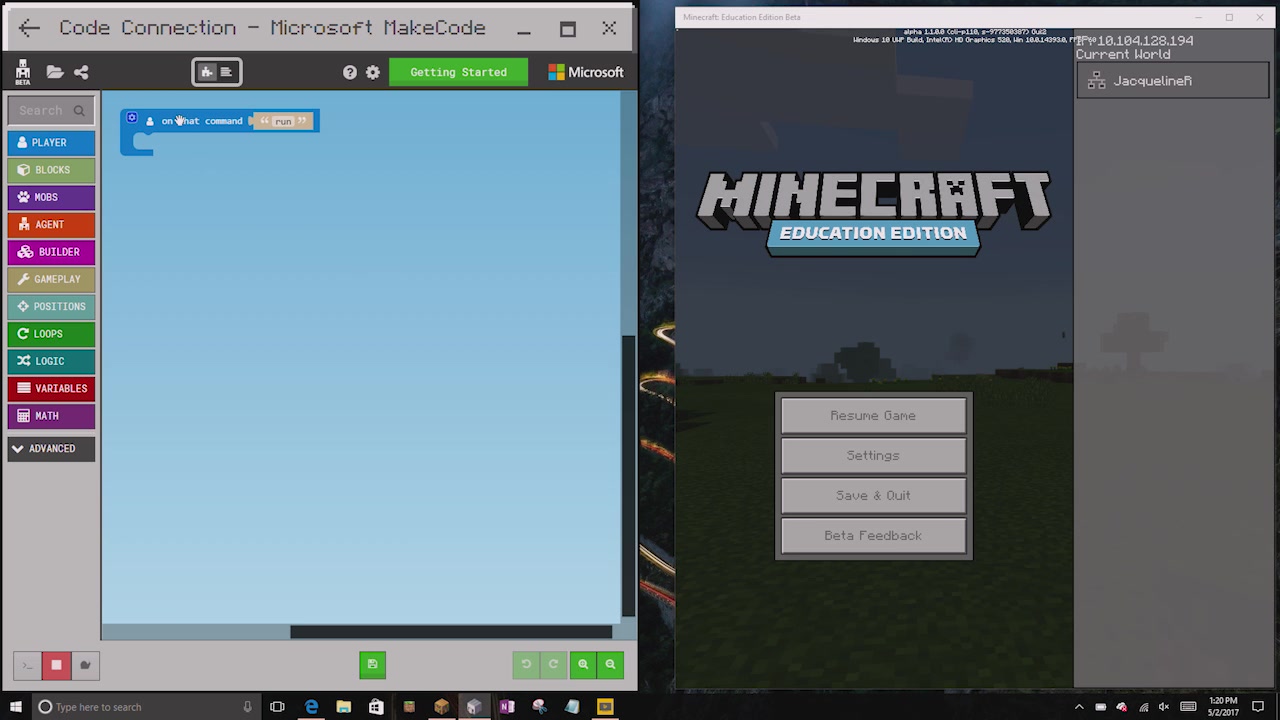Screen dimensions: 1280x720
Task: Share the project using share icon
Action: pyautogui.click(x=81, y=72)
